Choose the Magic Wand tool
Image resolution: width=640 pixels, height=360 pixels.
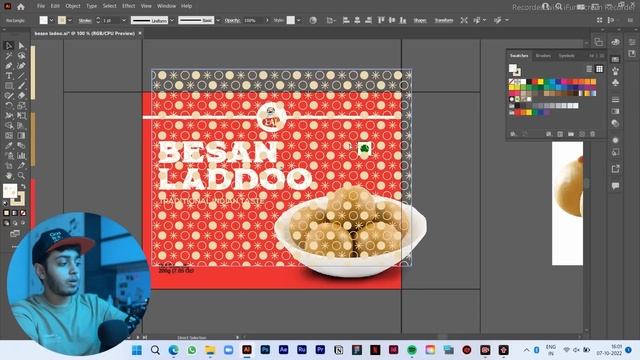coord(9,56)
